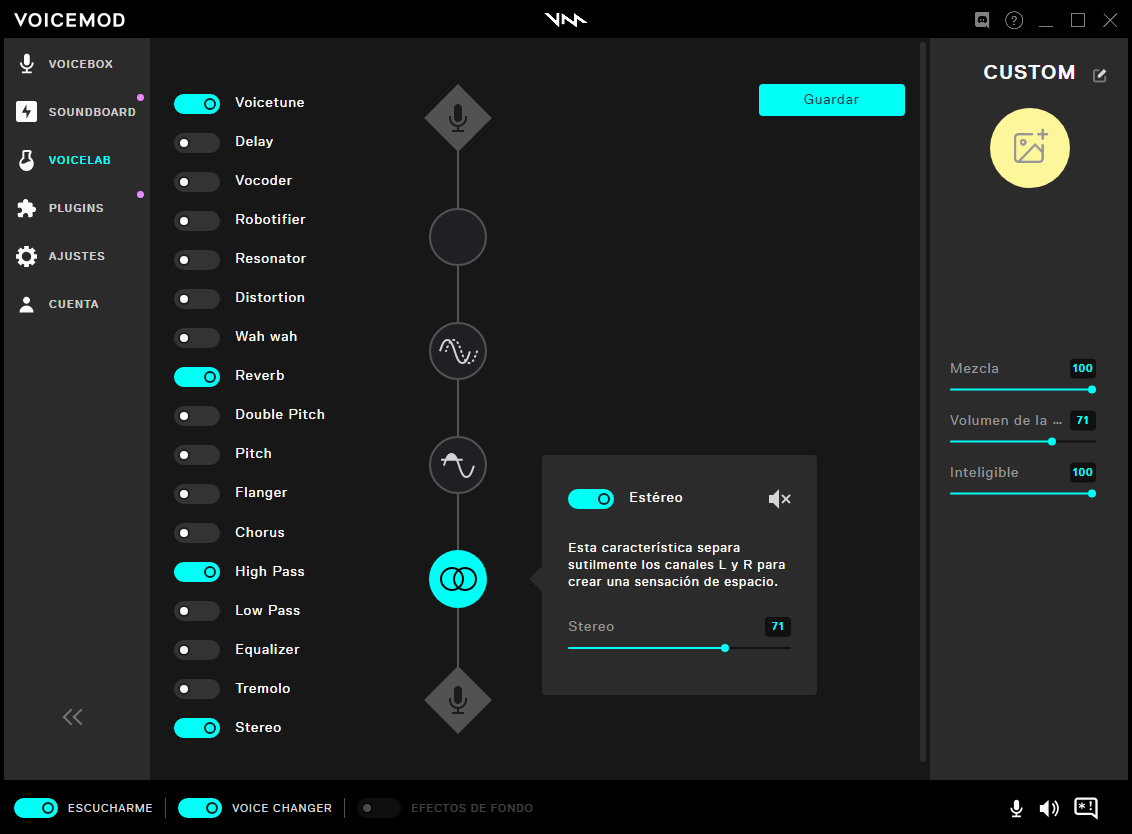
Task: Adjust the Stereo slider handle
Action: [725, 648]
